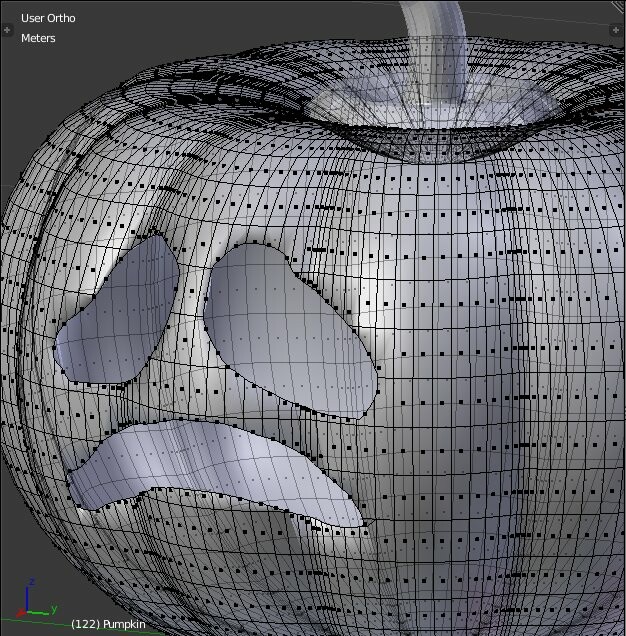Click the 'Meters' unit label
This screenshot has height=636, width=626.
coord(38,38)
